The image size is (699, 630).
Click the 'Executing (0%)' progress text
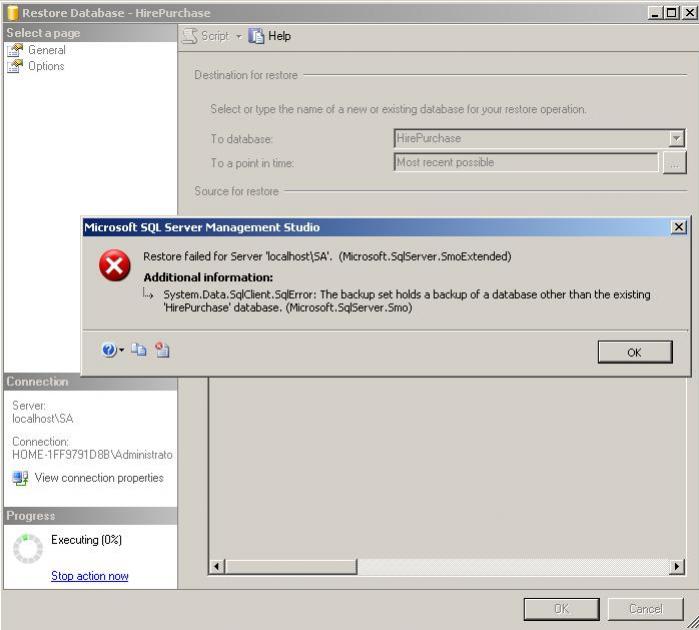86,540
